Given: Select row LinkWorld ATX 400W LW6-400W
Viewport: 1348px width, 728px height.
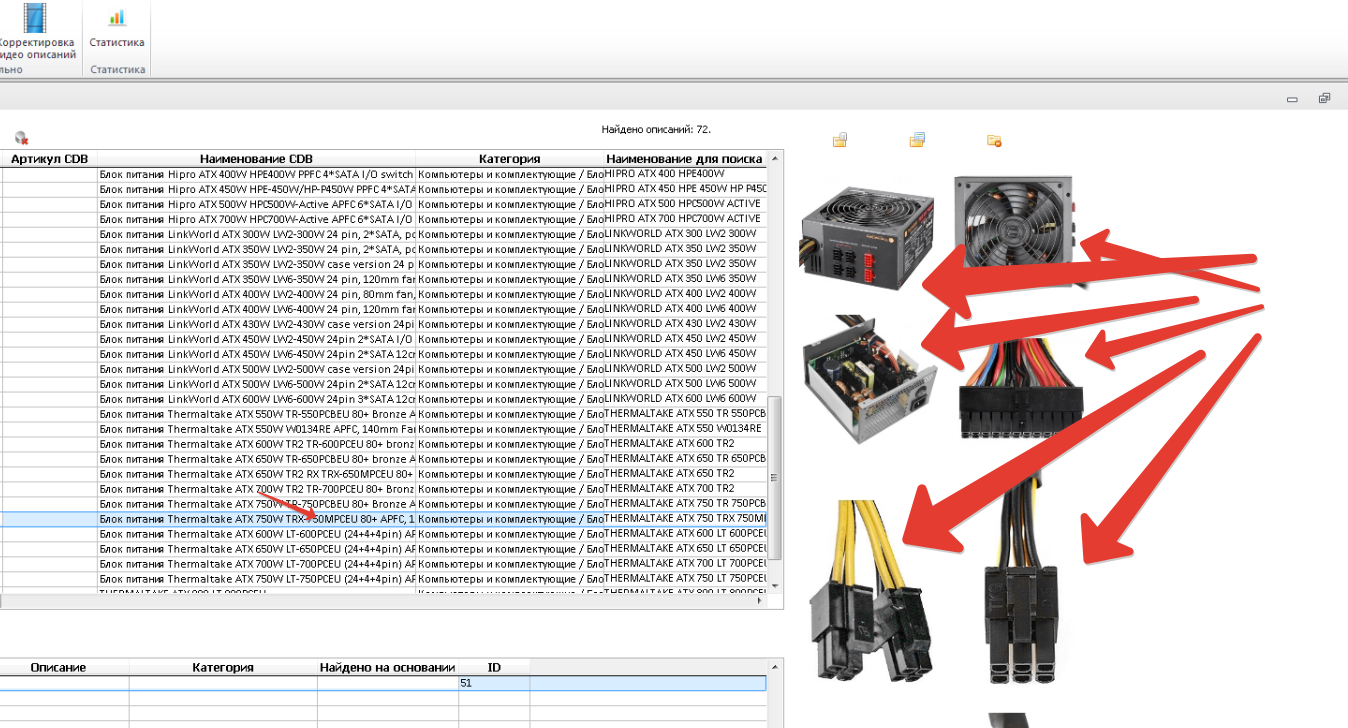Looking at the screenshot, I should (383, 309).
